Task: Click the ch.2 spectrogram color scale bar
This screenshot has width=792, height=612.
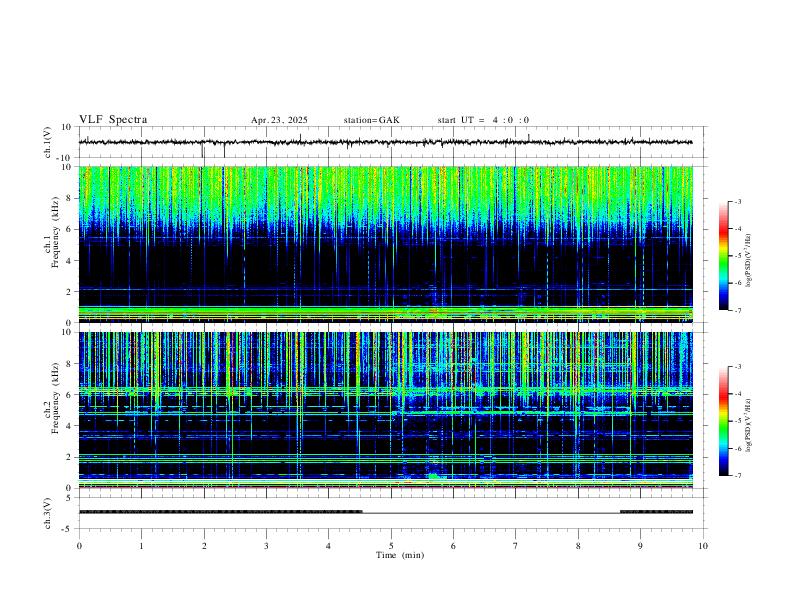Action: tap(723, 421)
